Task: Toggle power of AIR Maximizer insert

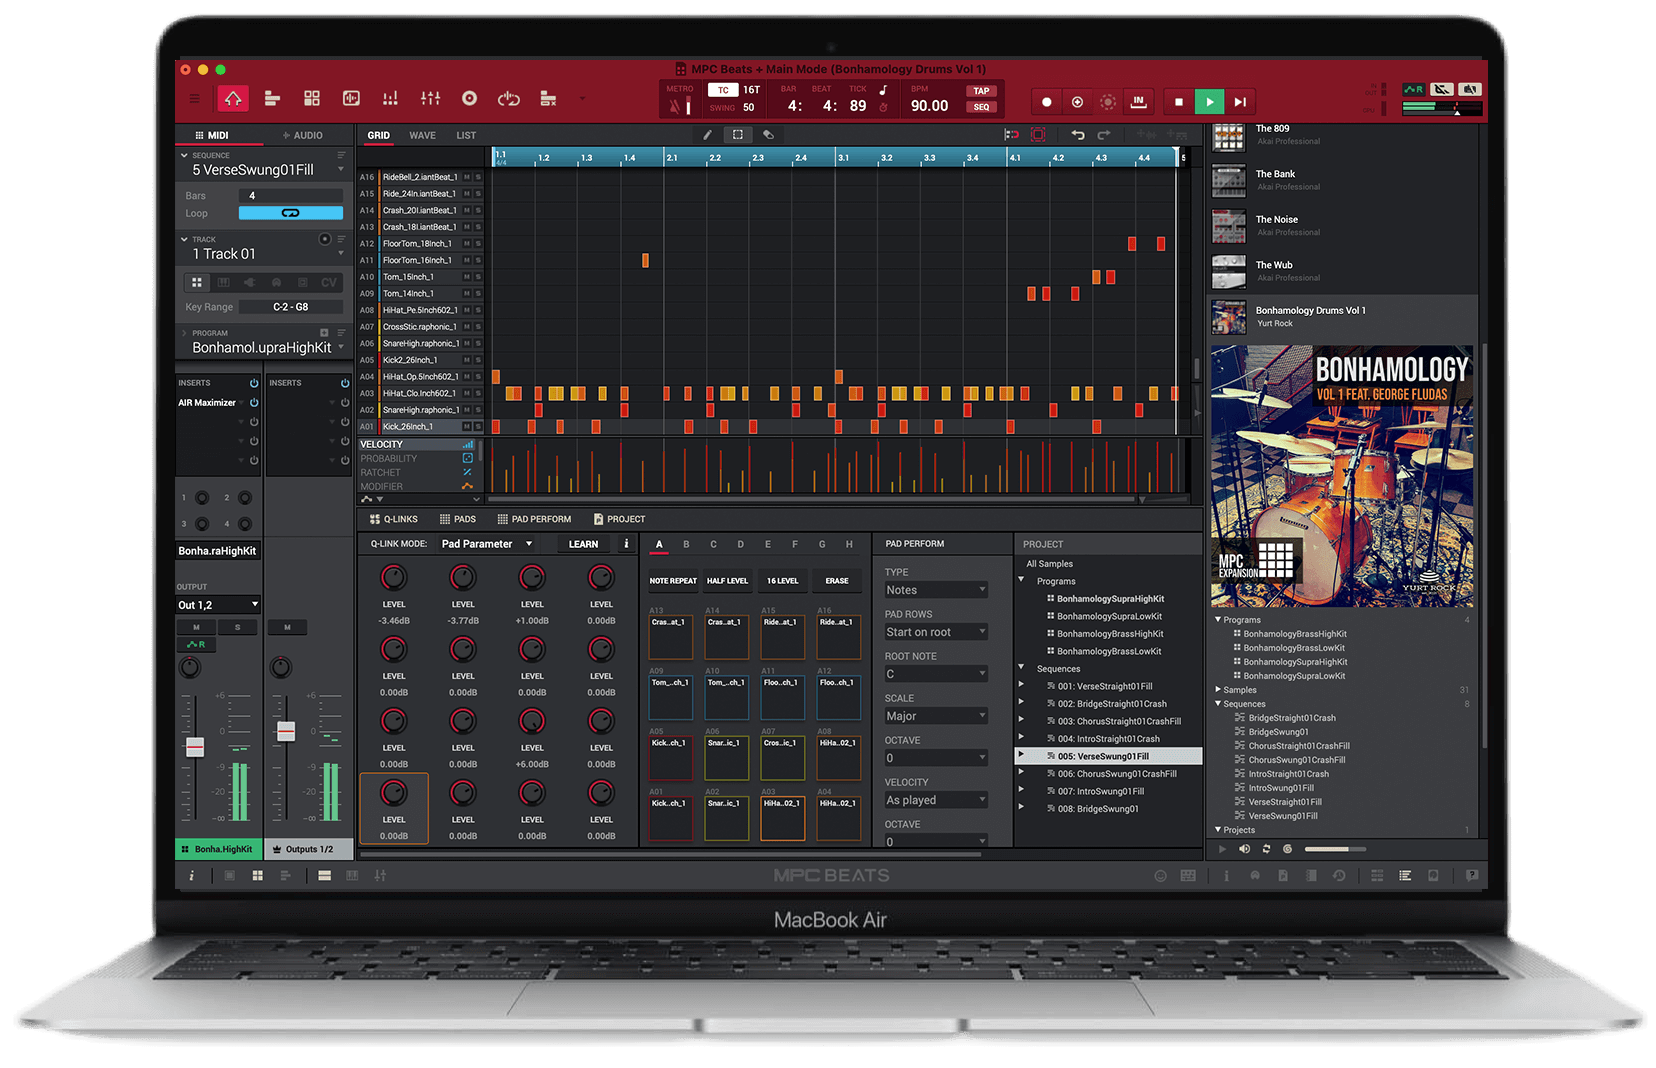Action: point(254,403)
